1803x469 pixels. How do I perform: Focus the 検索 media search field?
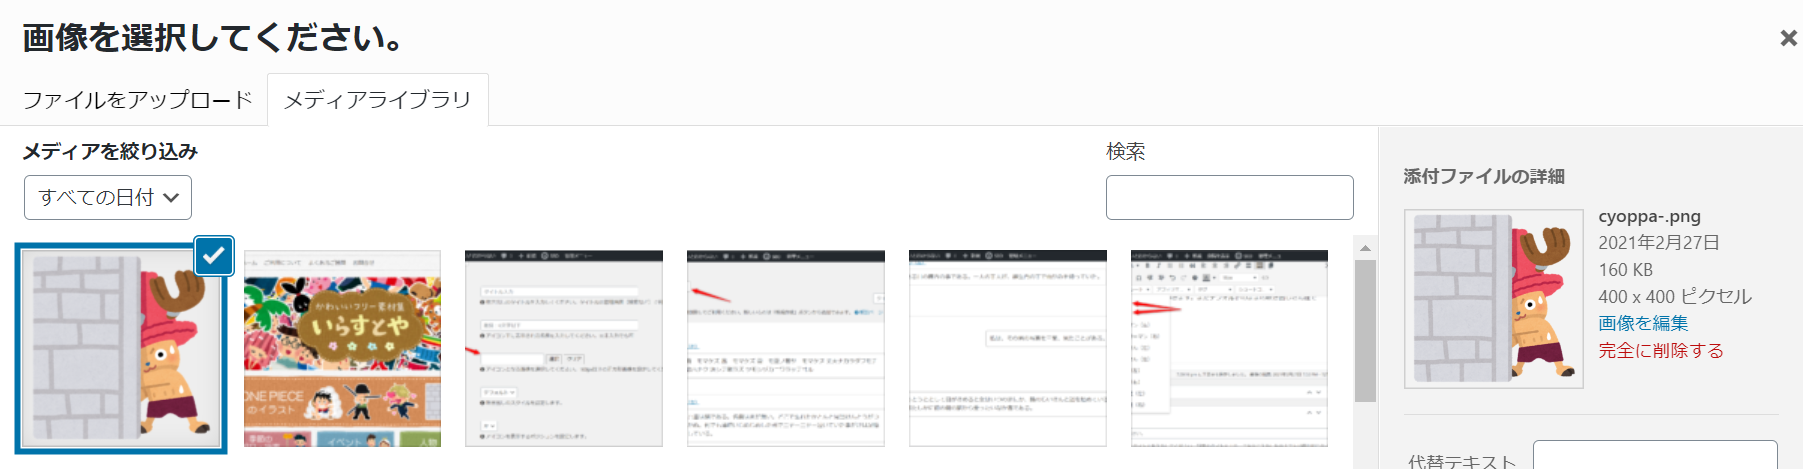(x=1229, y=198)
